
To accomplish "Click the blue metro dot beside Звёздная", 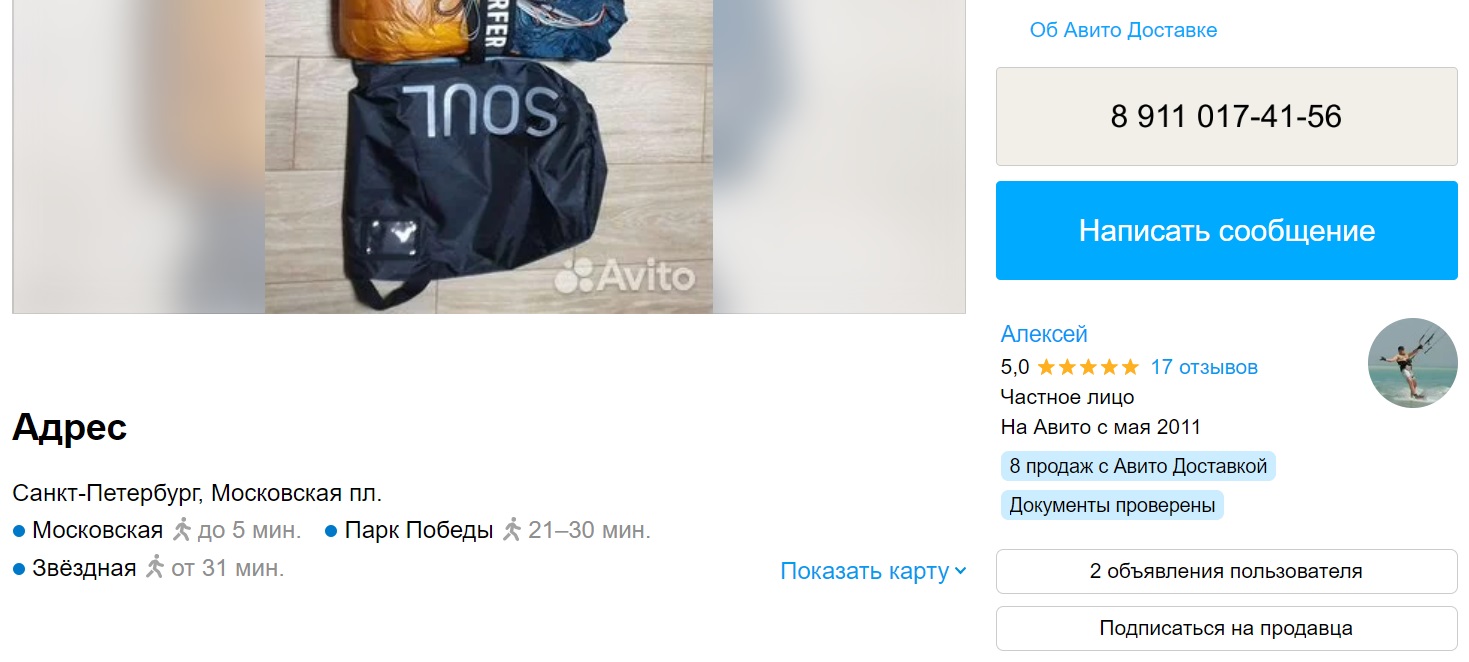I will 19,570.
